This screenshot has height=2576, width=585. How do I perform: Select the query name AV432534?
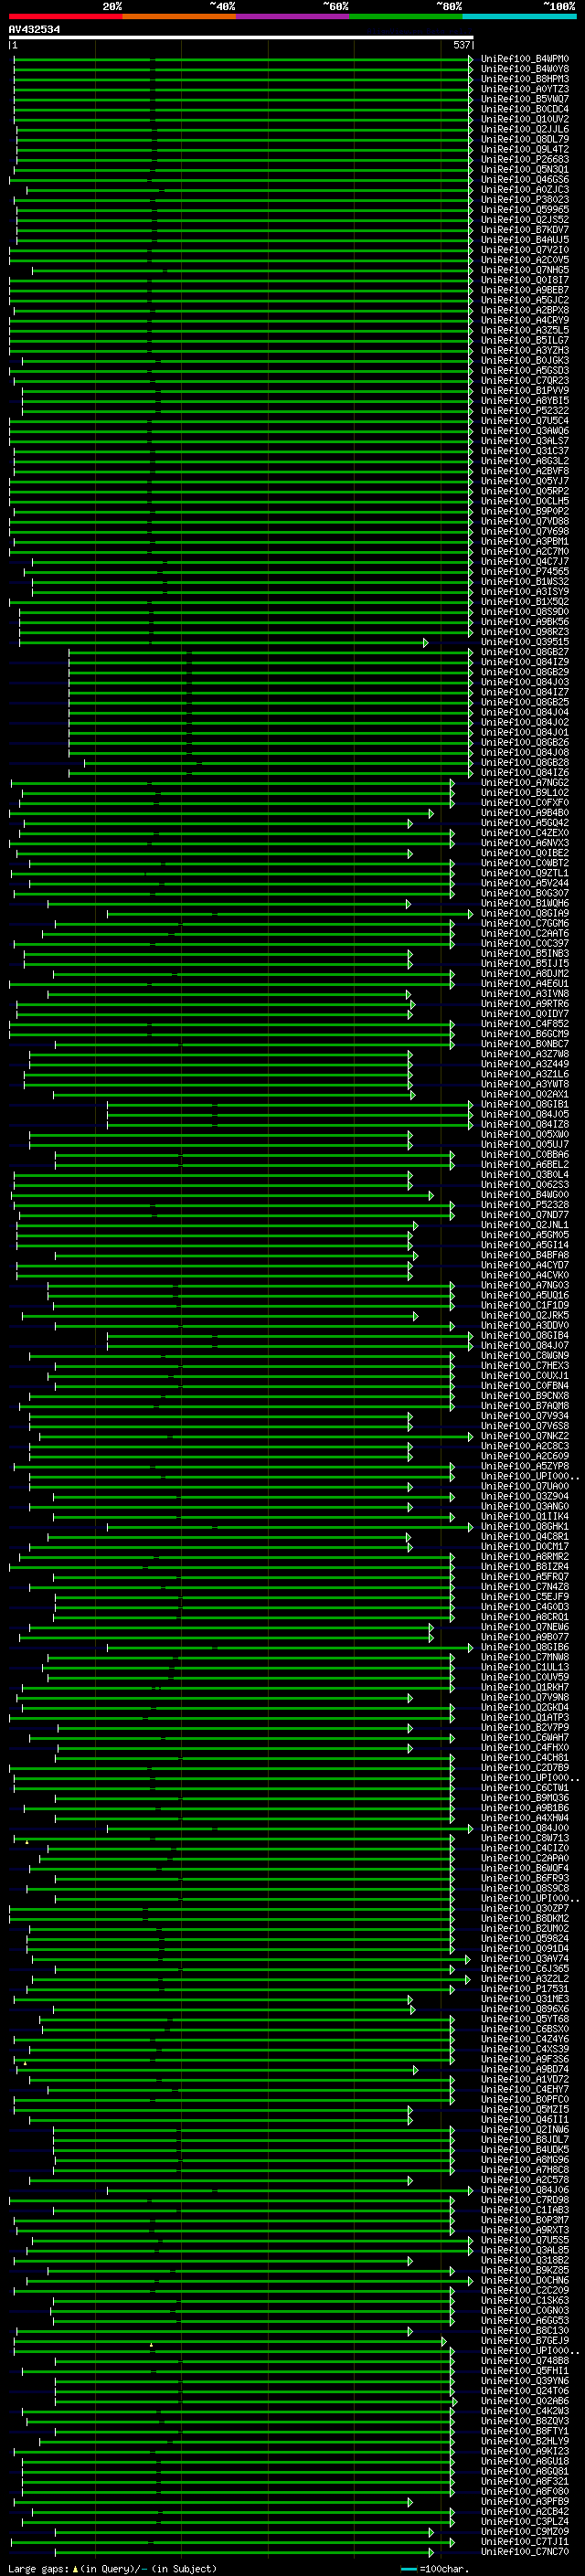point(34,29)
